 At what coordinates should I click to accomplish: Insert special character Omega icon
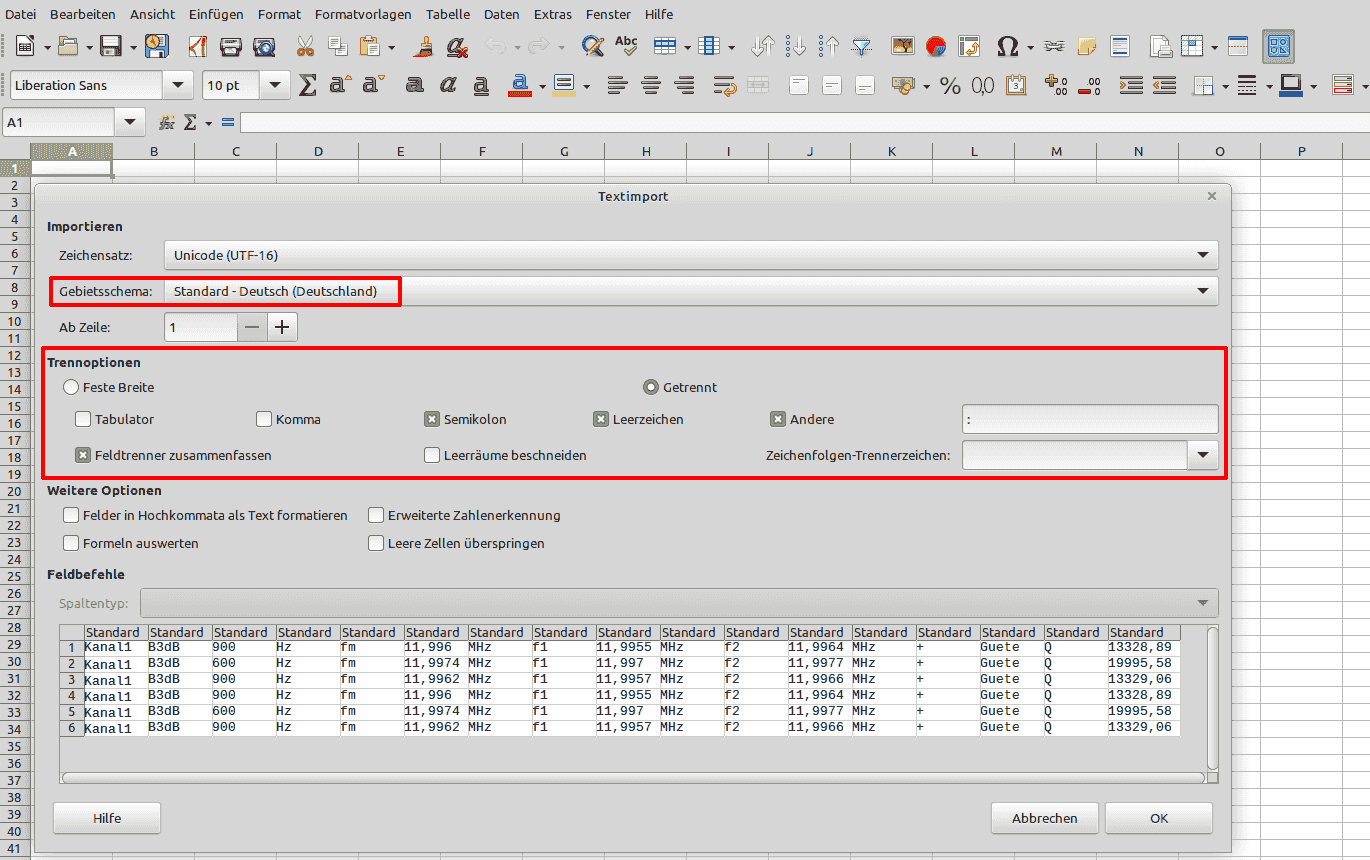pyautogui.click(x=1008, y=46)
